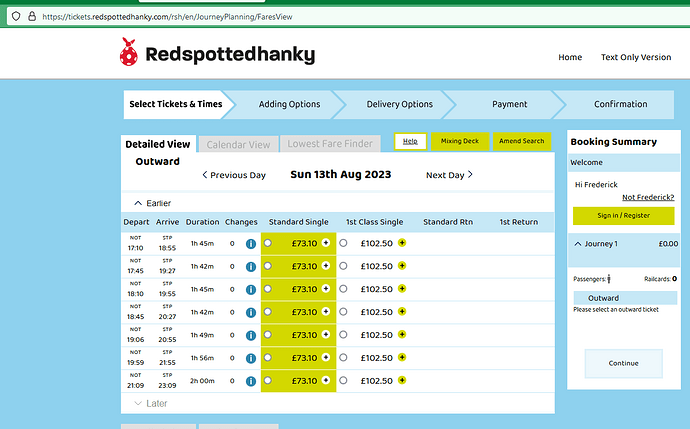Open info icon for 17:10 departure
This screenshot has height=429, width=690.
click(x=251, y=243)
